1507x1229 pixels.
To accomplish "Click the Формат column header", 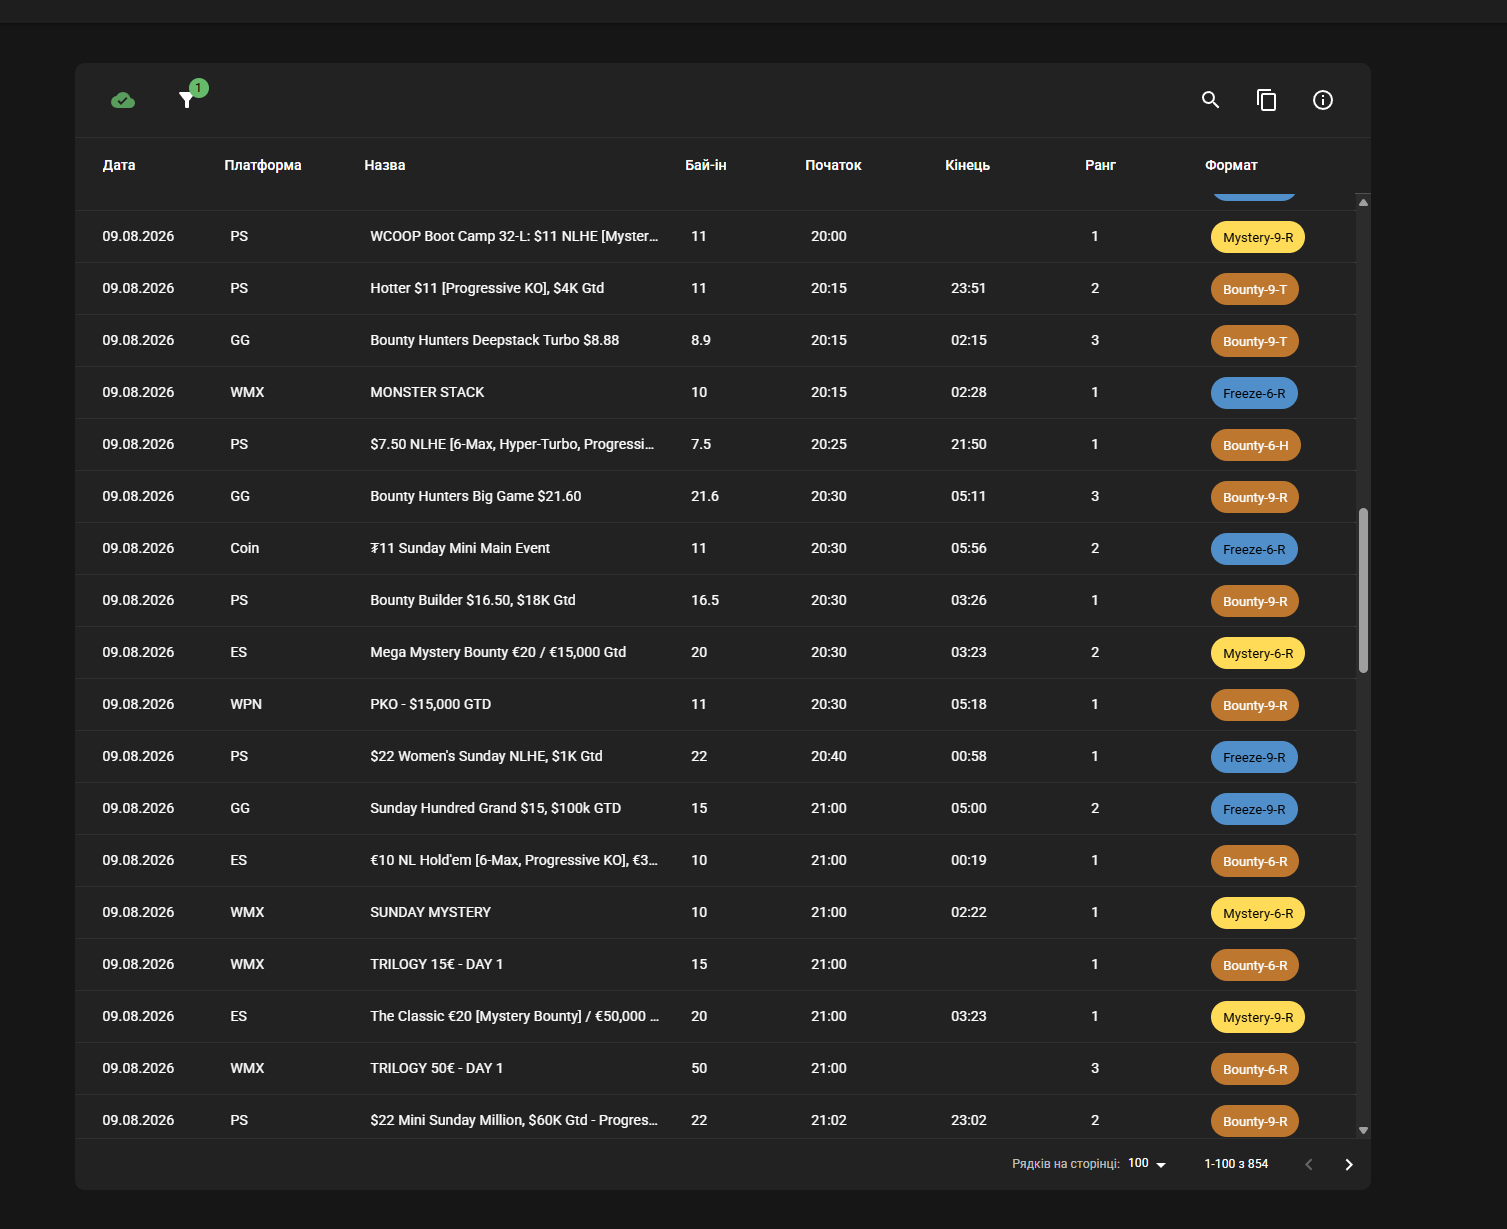I will (x=1231, y=165).
